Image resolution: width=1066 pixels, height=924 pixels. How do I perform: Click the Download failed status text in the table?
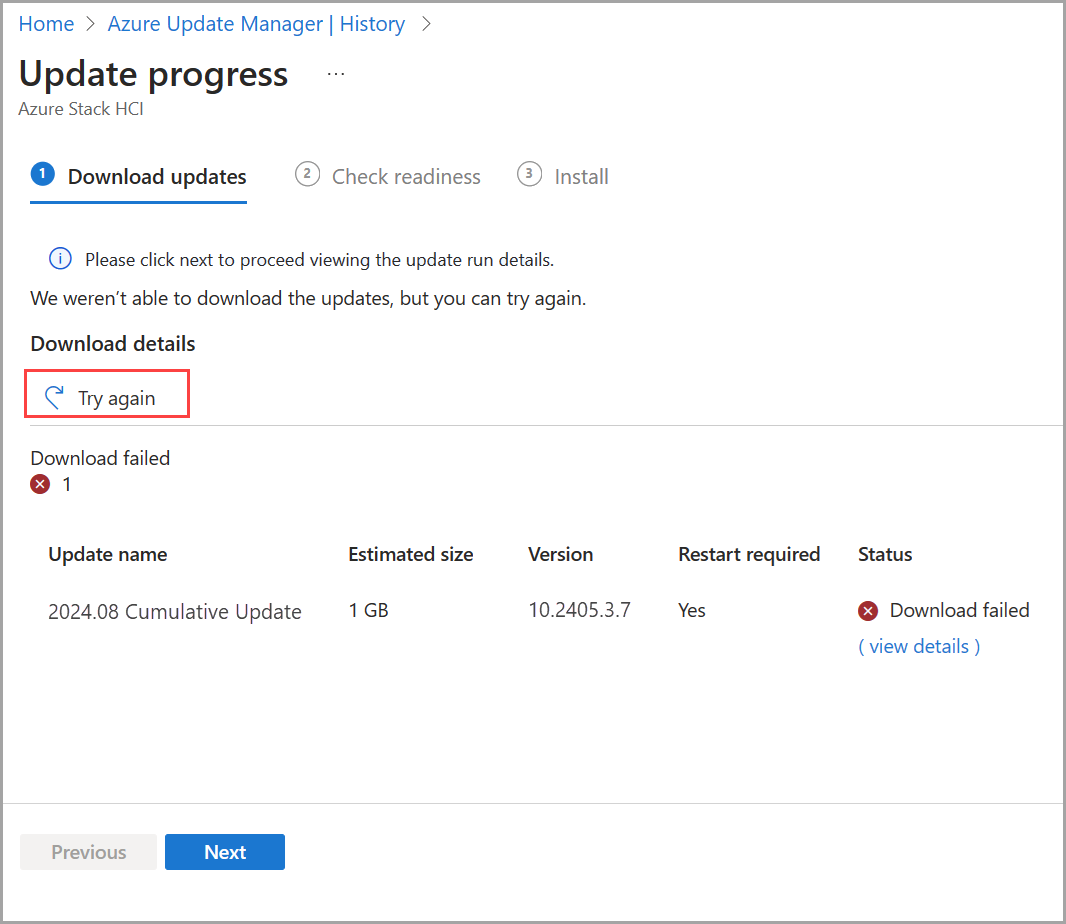click(960, 611)
